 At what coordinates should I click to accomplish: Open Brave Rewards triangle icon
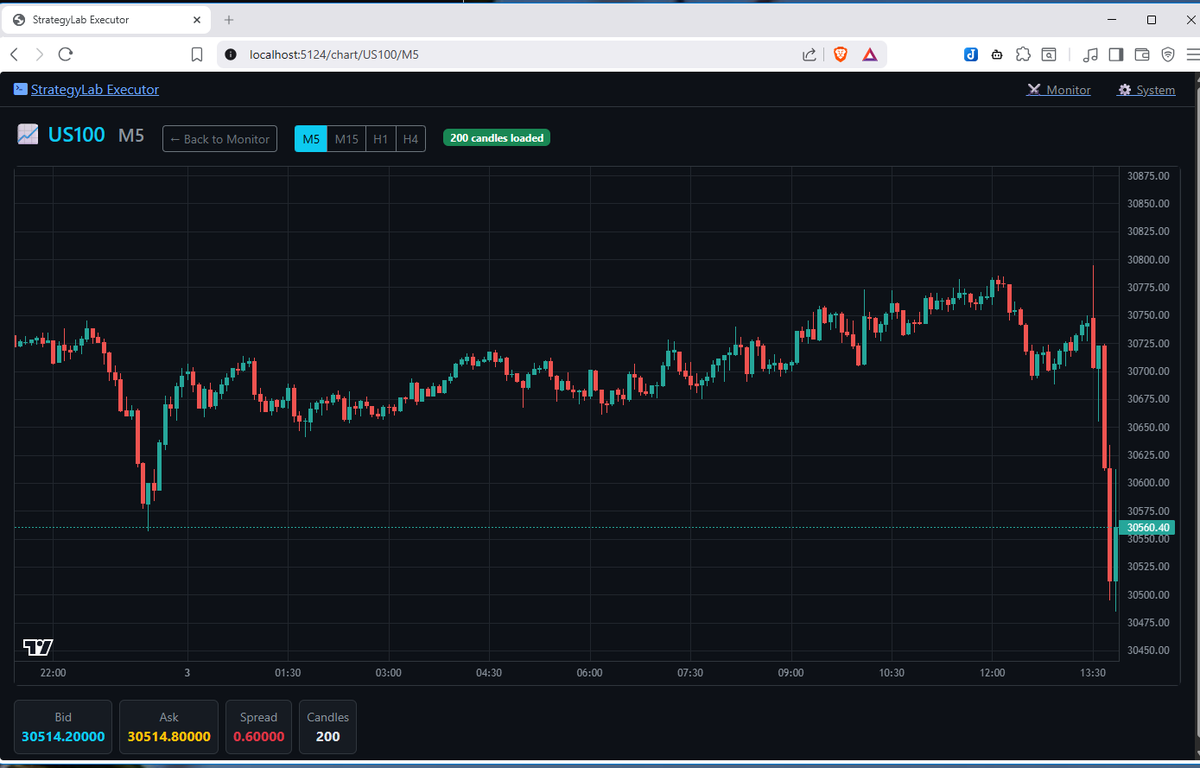[869, 54]
